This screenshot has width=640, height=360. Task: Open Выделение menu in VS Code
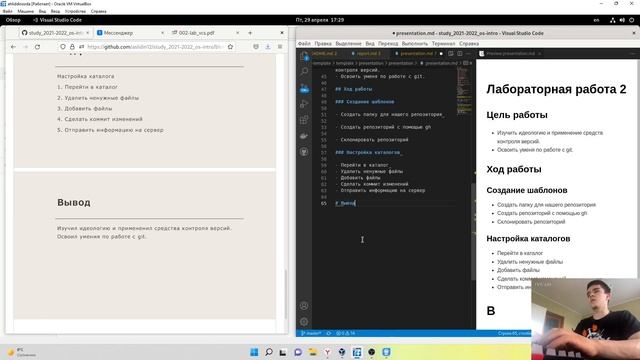tap(349, 43)
